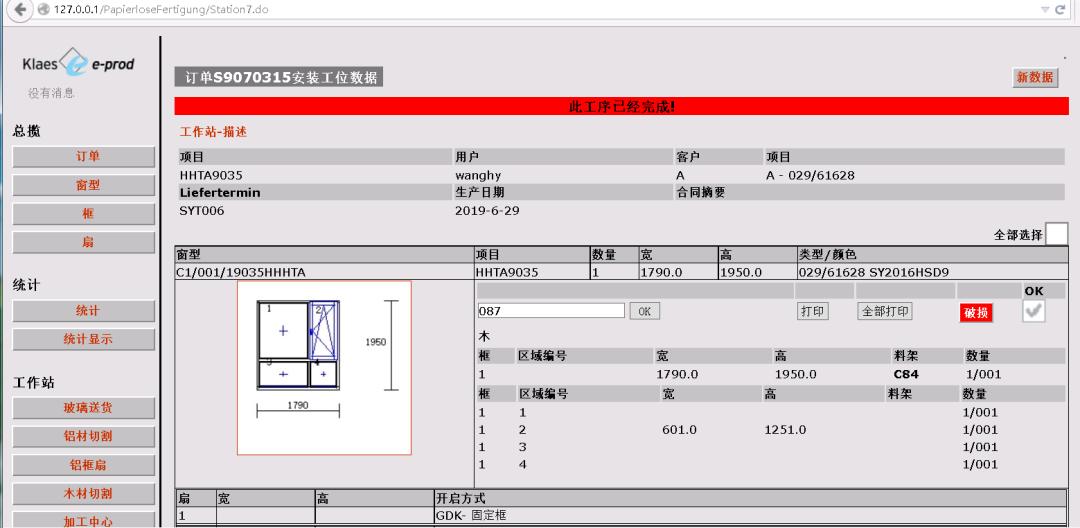Go to 玻璃送货 workstation

point(84,408)
